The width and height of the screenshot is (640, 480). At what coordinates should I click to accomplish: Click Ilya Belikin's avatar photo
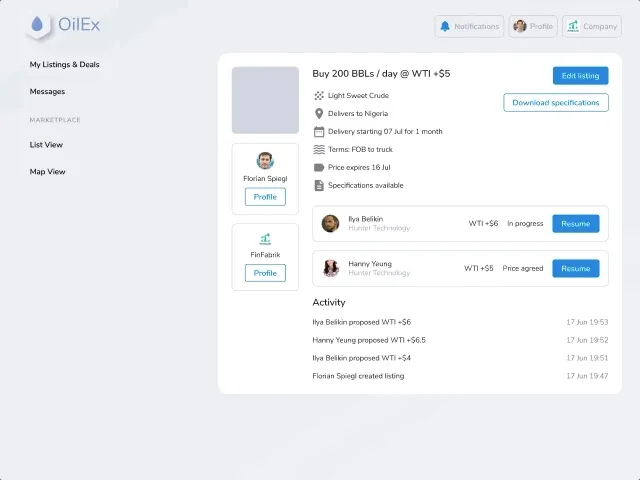(x=330, y=224)
